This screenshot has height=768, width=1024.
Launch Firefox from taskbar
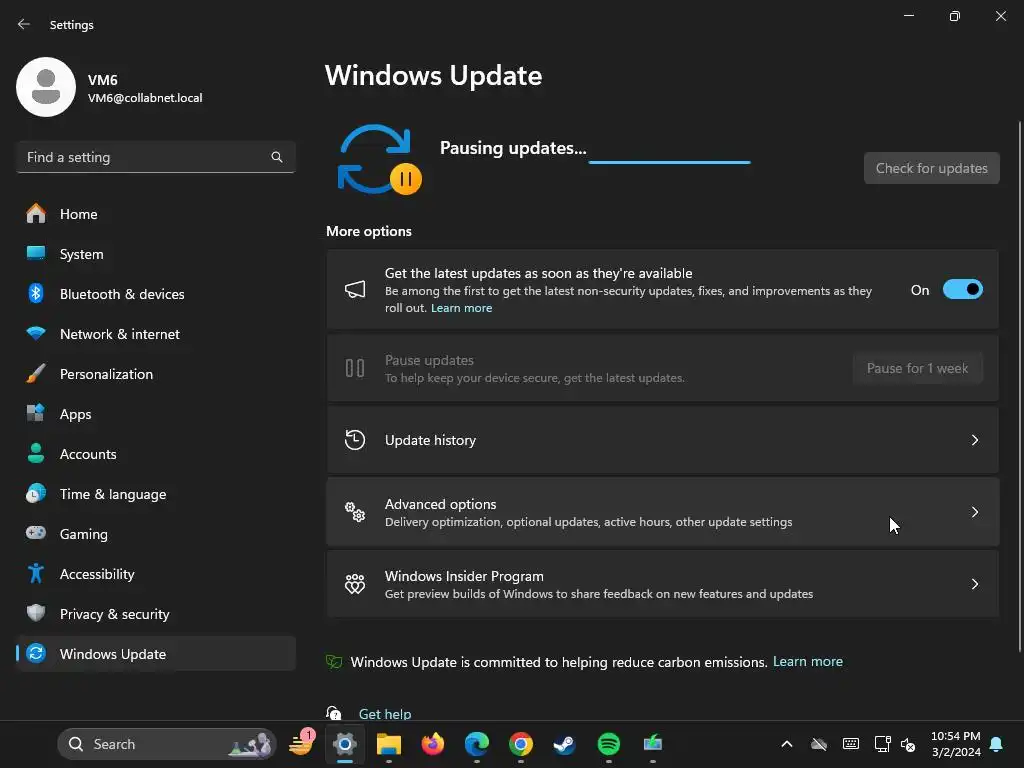click(433, 744)
